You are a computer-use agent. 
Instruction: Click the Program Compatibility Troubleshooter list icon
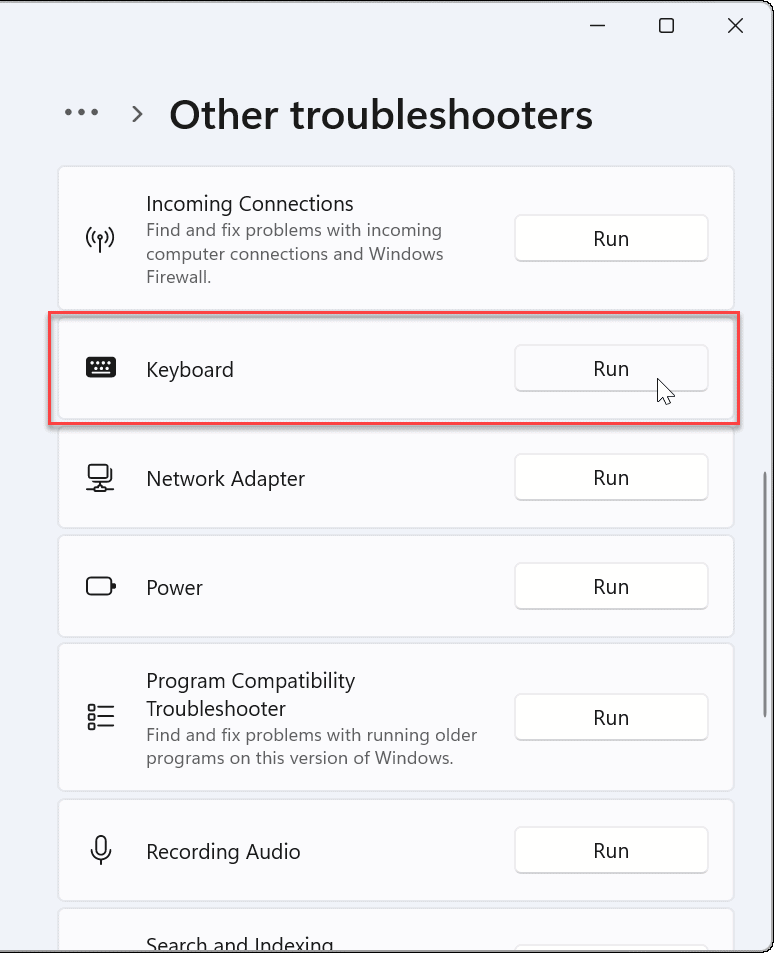click(x=100, y=717)
